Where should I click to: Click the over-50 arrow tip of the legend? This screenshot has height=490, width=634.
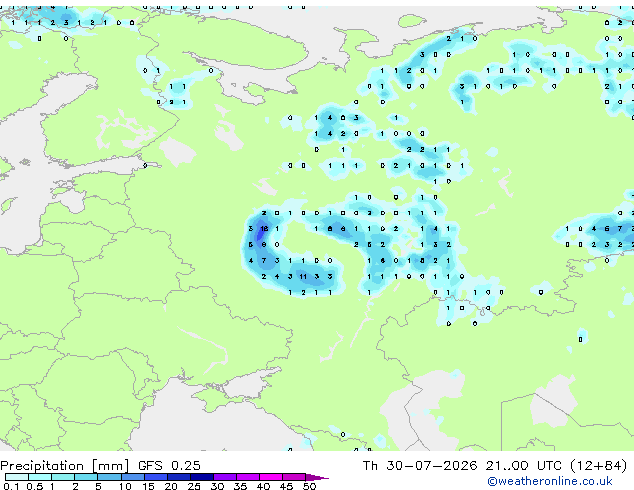click(x=317, y=477)
